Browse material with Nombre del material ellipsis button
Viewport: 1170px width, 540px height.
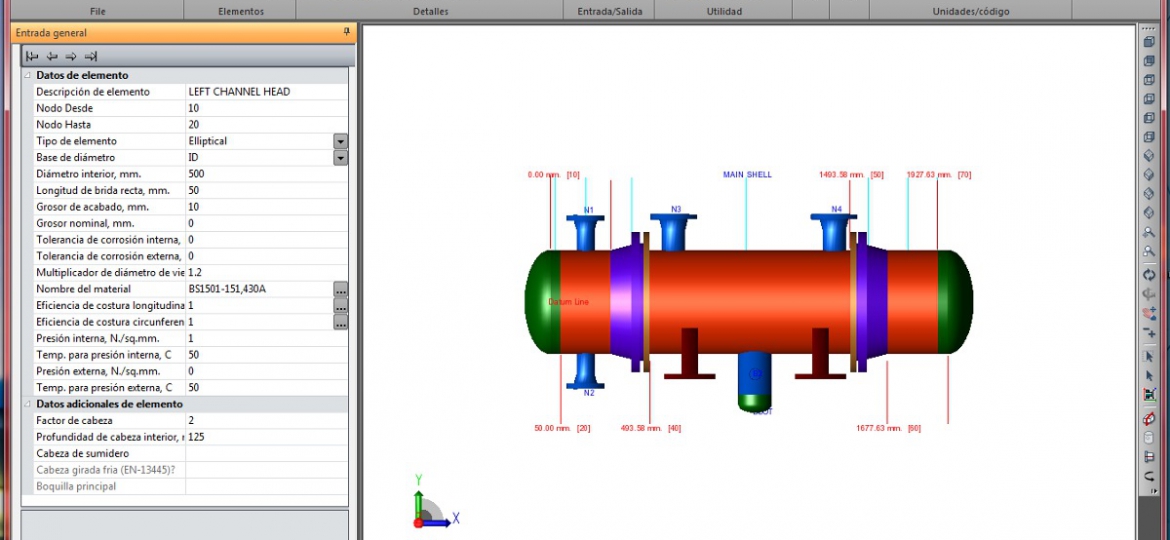tap(340, 290)
